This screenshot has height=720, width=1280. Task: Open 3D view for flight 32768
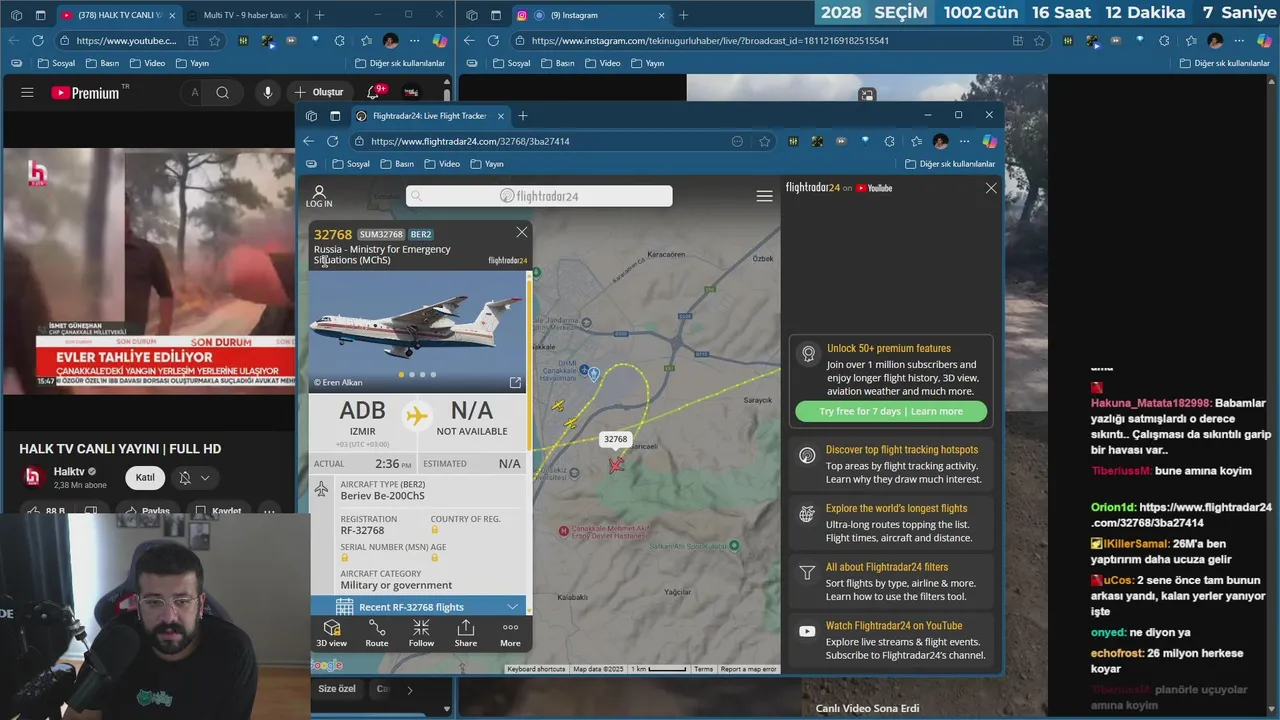(332, 633)
